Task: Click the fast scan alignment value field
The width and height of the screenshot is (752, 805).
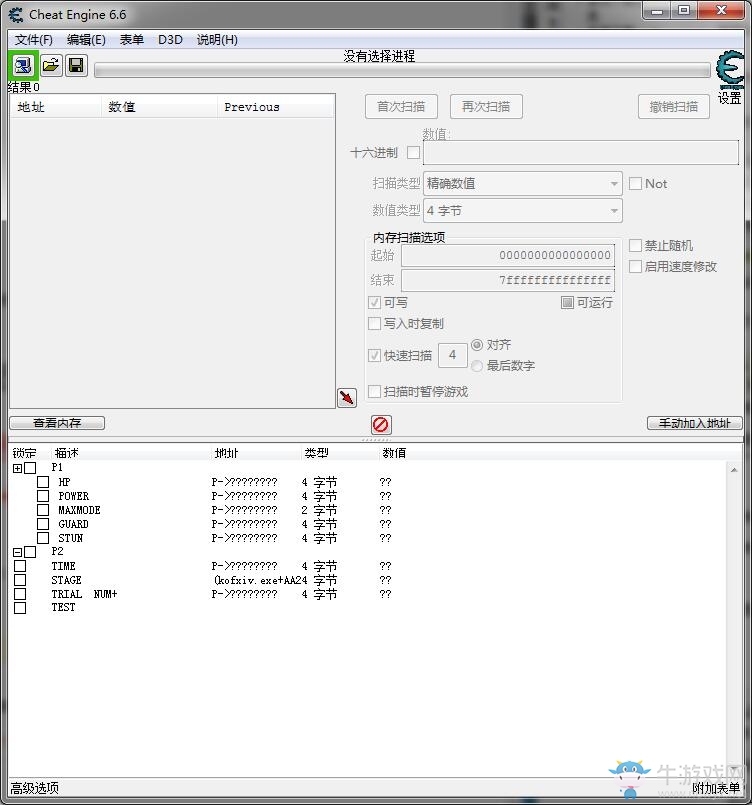Action: [x=453, y=355]
